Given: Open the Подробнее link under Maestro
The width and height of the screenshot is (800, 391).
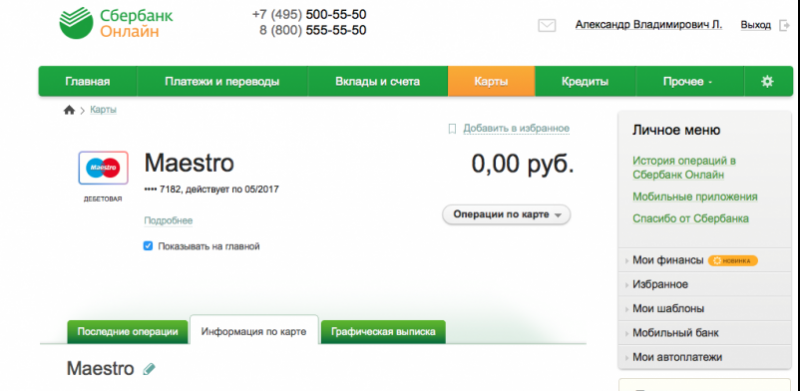Looking at the screenshot, I should coord(168,221).
